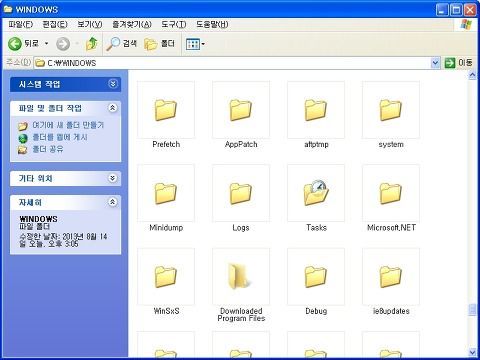Collapse the 파일 및 폴더 작업 panel
This screenshot has height=360, width=480.
(113, 108)
